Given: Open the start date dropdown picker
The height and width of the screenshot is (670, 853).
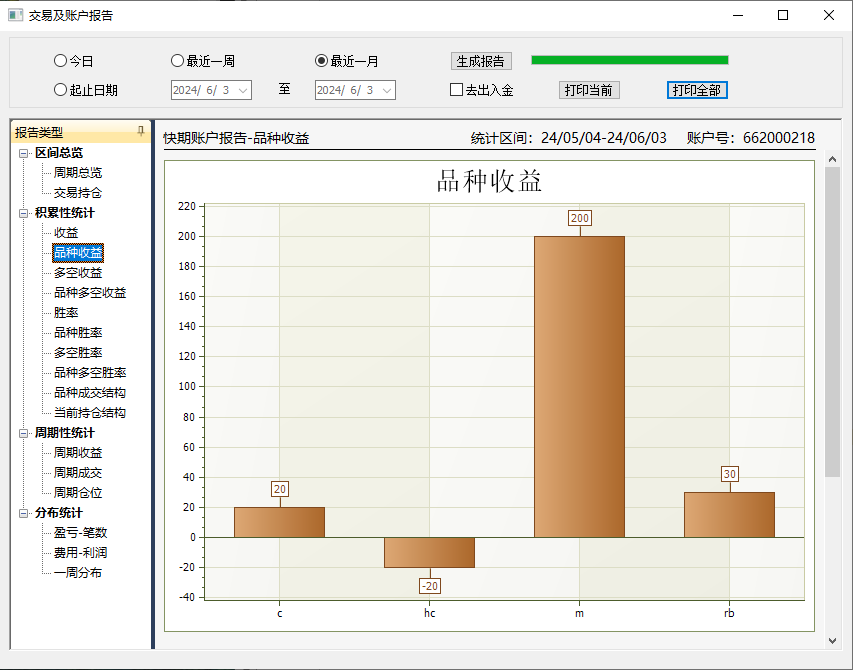Looking at the screenshot, I should (242, 91).
